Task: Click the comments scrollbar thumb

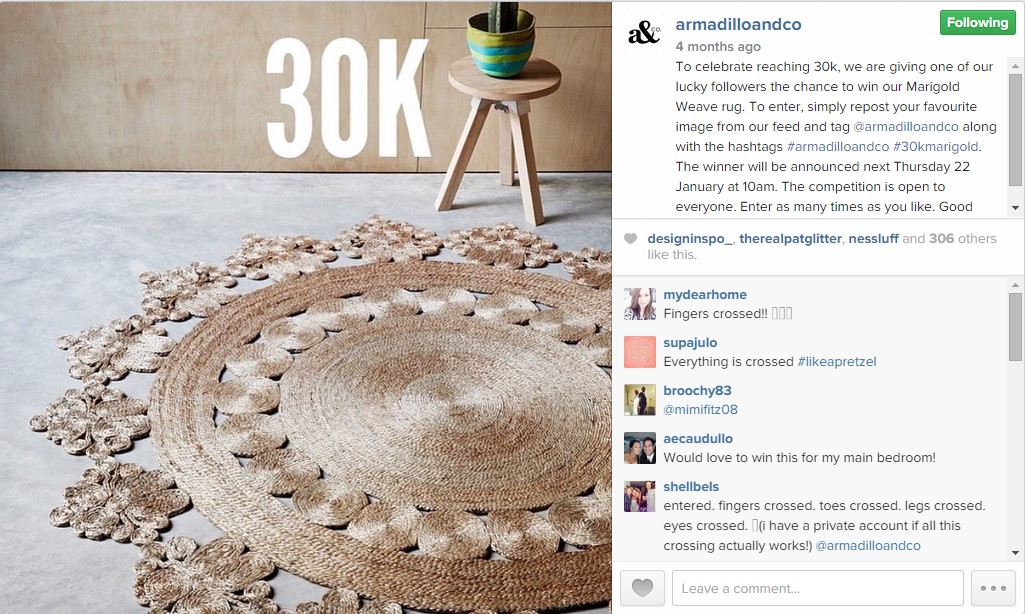Action: (x=1015, y=326)
